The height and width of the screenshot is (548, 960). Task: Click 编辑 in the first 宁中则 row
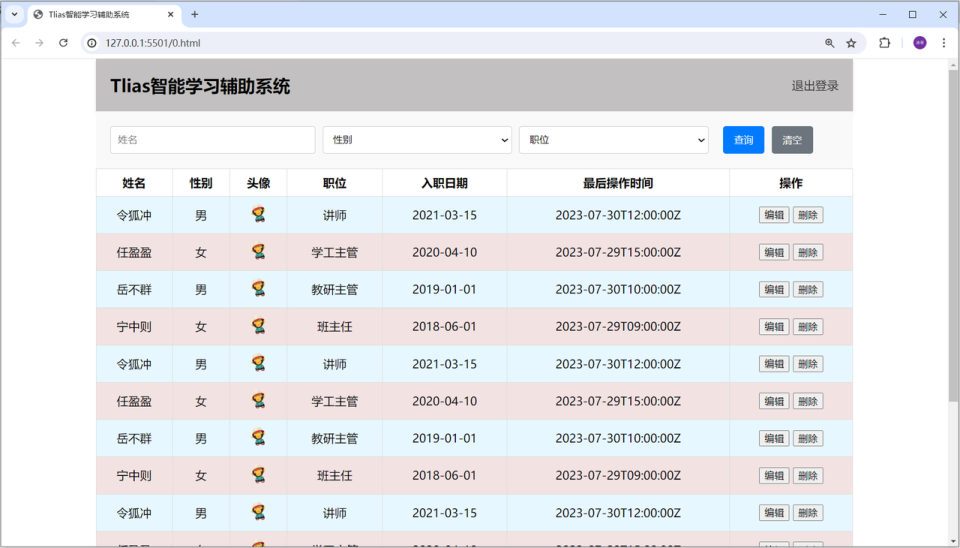(774, 326)
